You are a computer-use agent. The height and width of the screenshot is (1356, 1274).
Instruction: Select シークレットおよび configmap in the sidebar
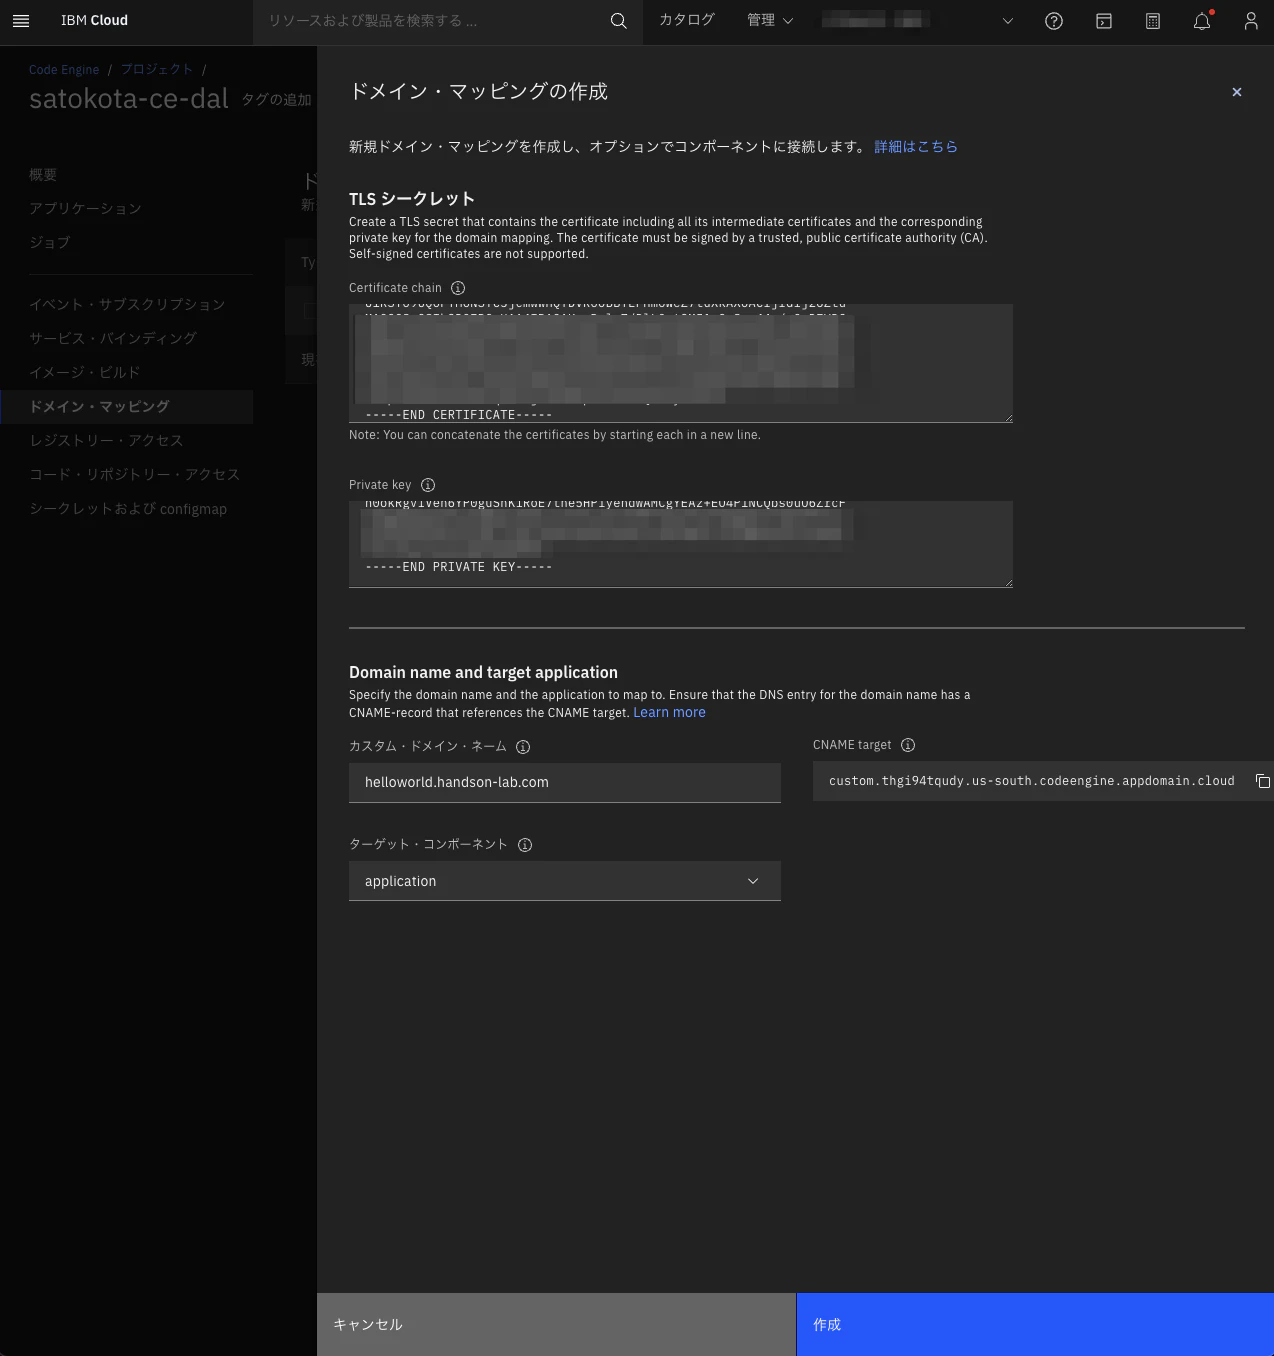coord(128,509)
